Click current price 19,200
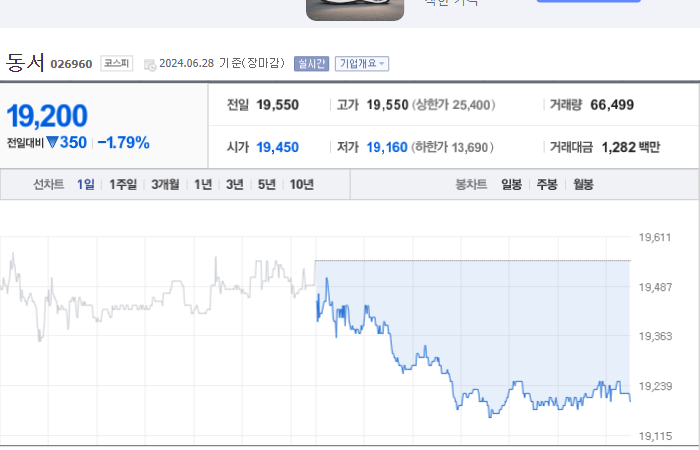This screenshot has height=450, width=700. (47, 116)
